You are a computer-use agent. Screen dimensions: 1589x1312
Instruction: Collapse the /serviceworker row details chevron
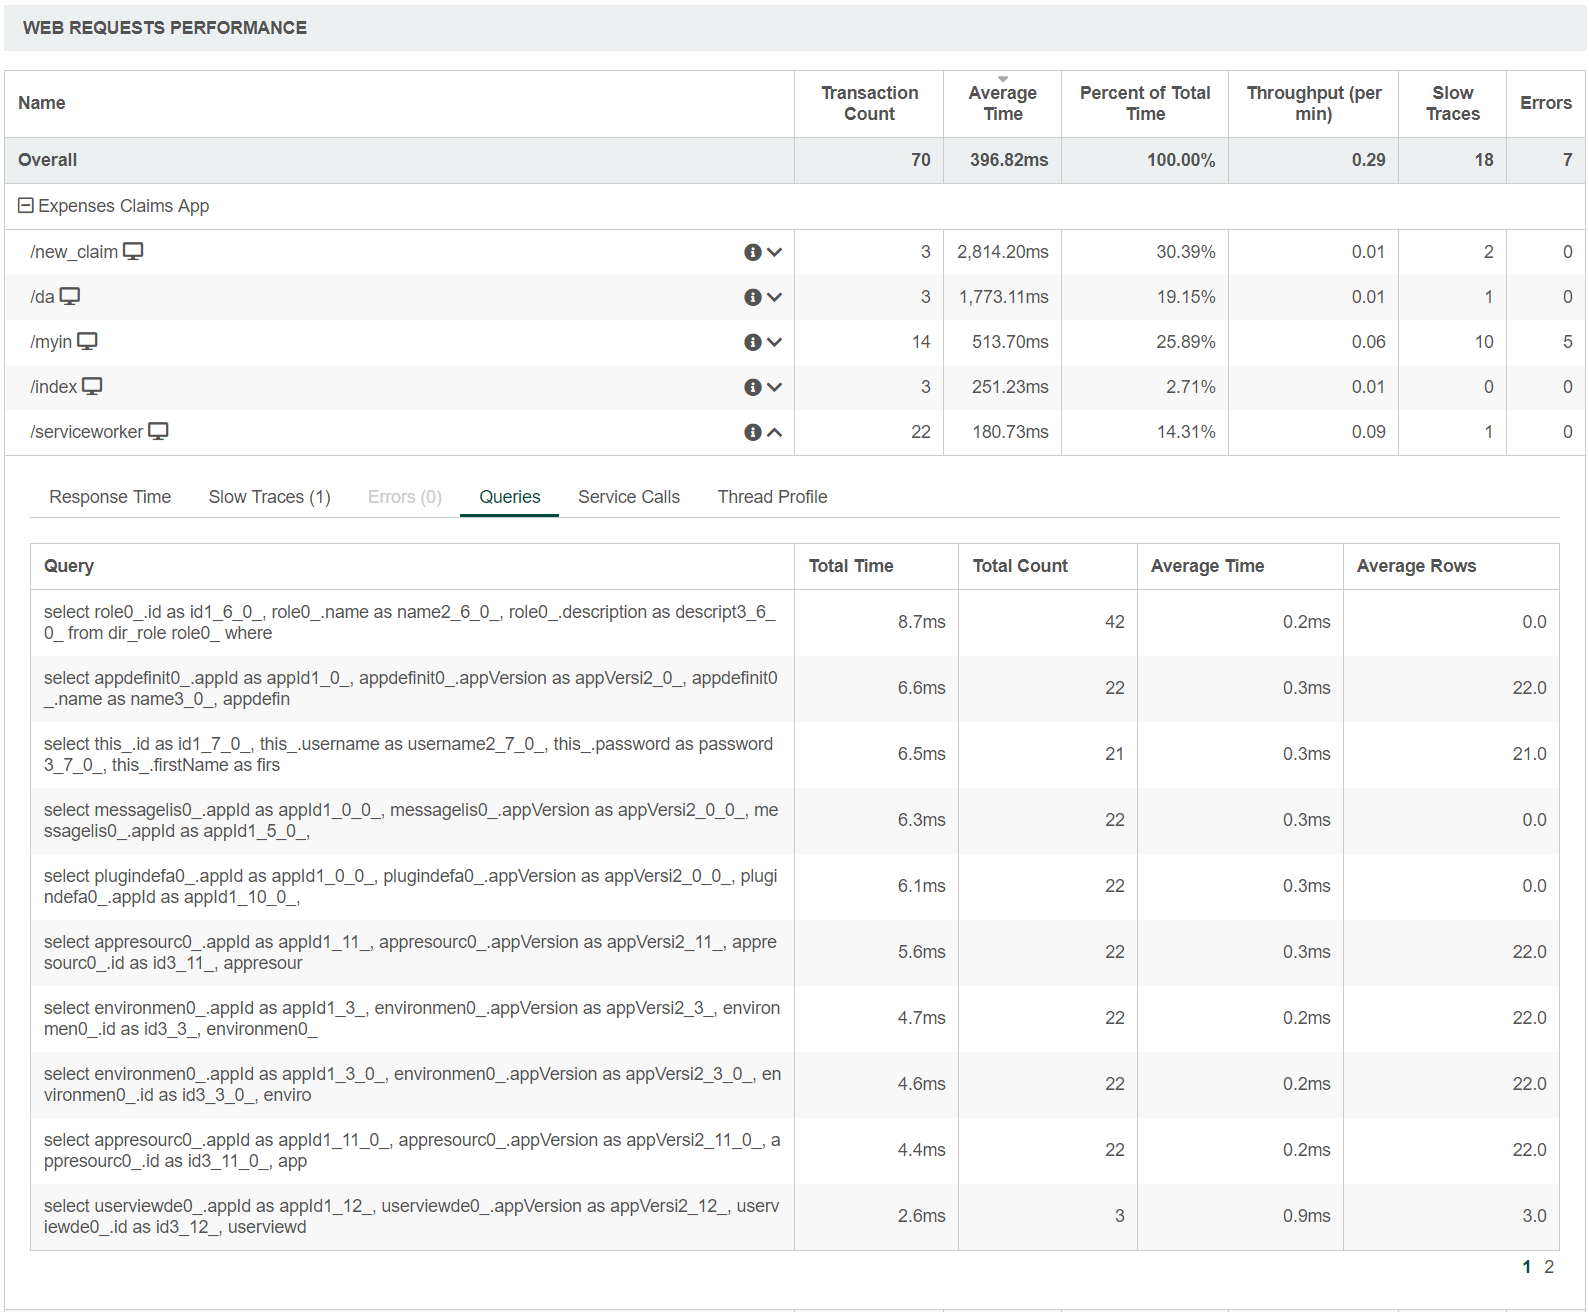pyautogui.click(x=774, y=432)
